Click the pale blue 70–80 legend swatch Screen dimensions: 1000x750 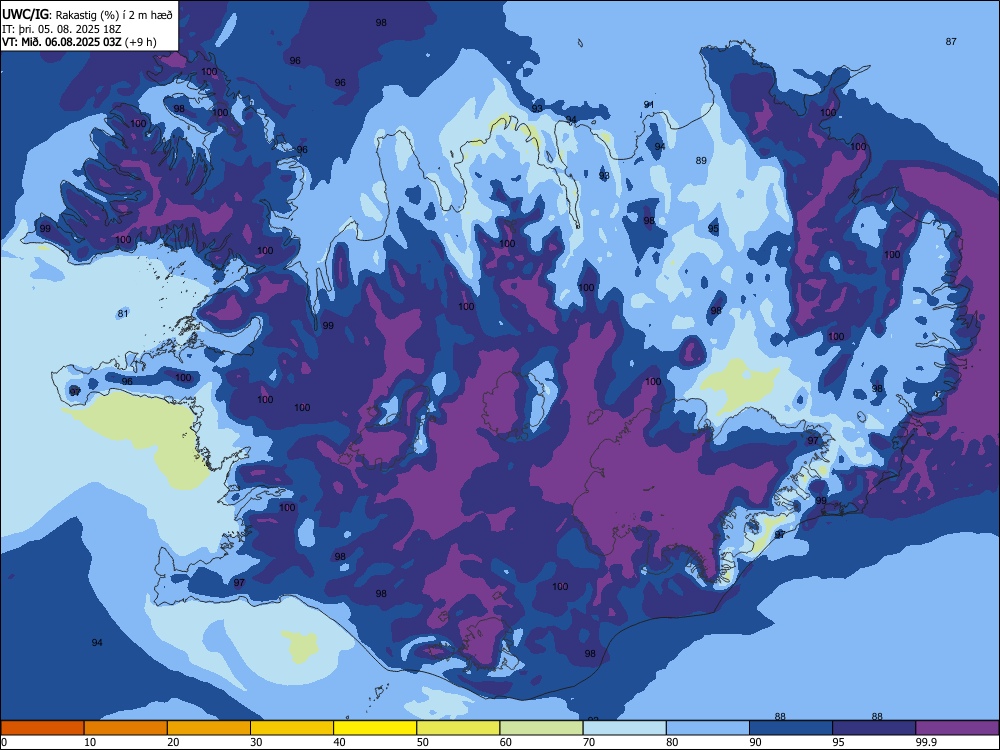[624, 728]
